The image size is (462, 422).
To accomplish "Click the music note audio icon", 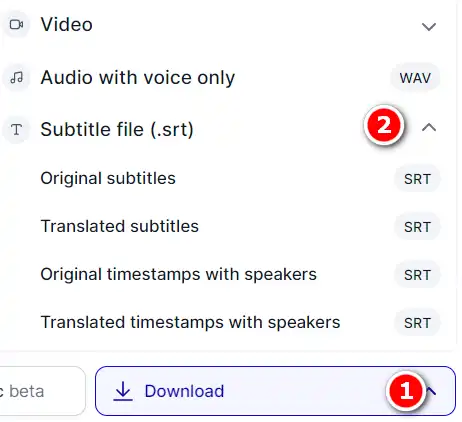I will coord(16,78).
